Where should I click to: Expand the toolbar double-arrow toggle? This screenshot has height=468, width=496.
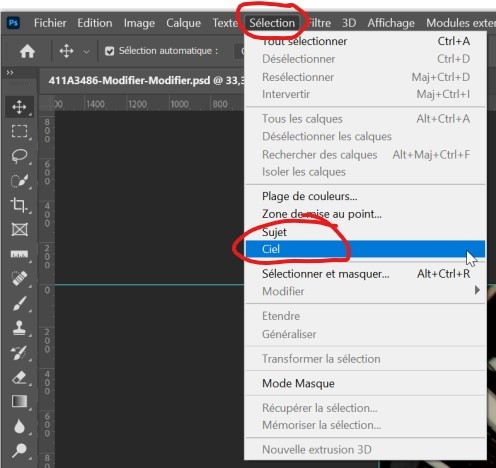point(10,72)
